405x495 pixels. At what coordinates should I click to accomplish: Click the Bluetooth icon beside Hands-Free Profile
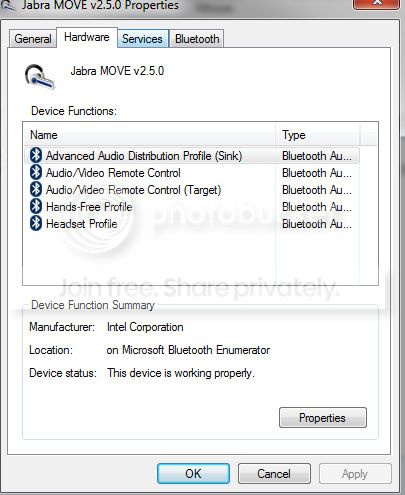[x=36, y=206]
